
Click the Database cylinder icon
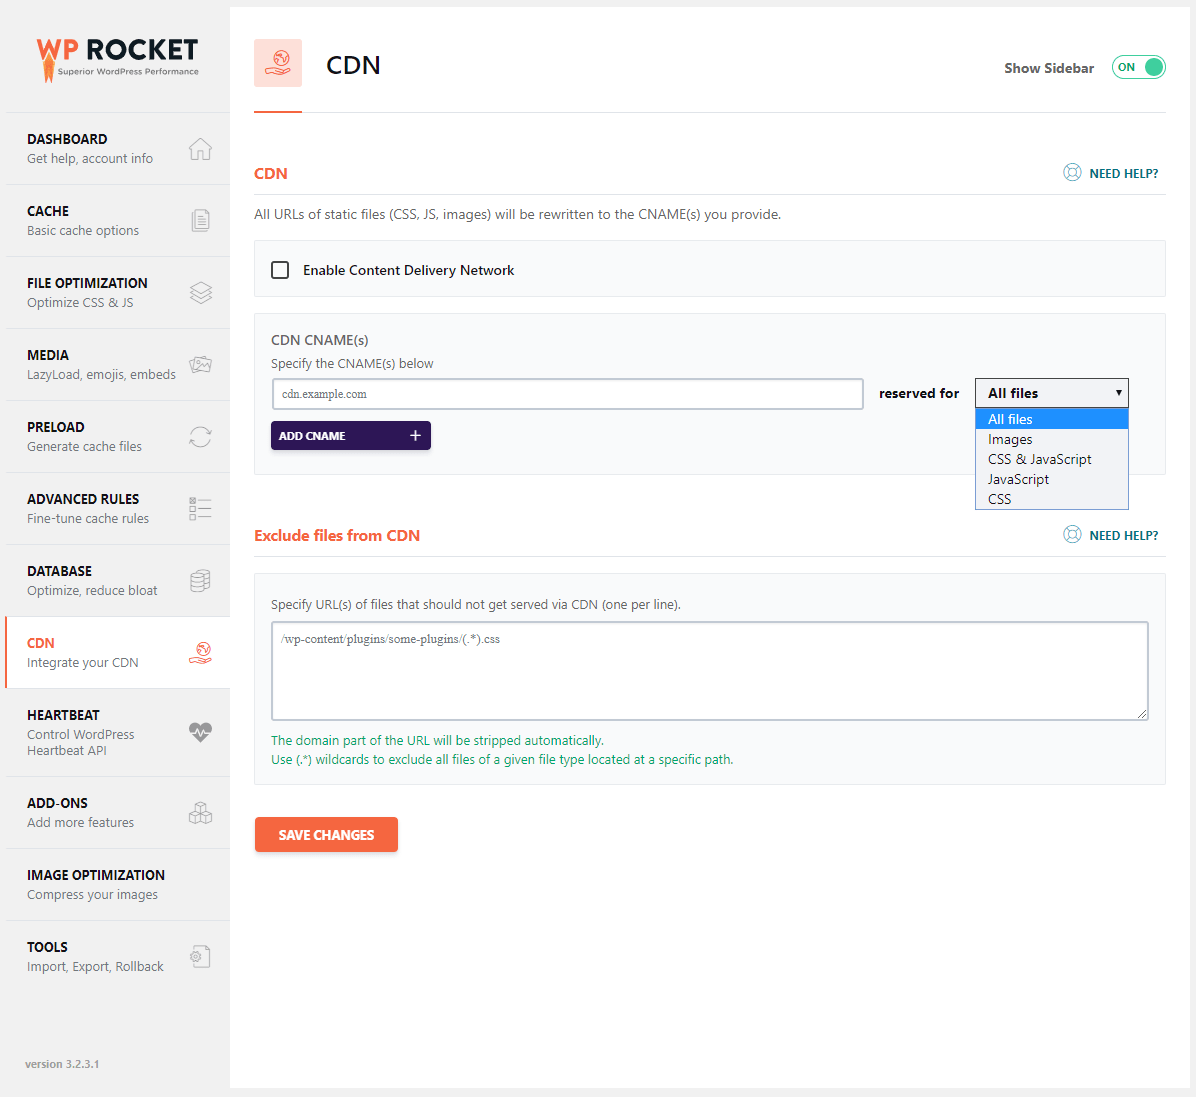[200, 581]
